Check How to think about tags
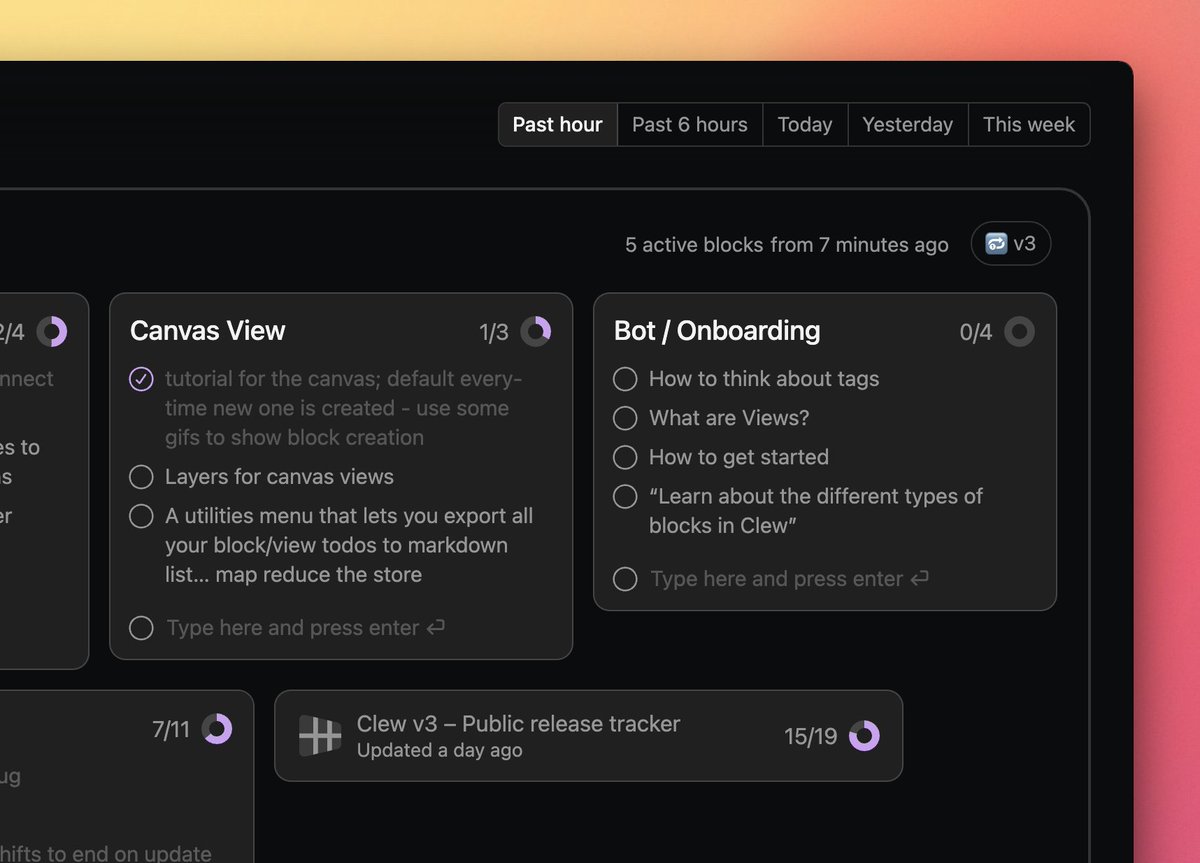1200x863 pixels. coord(625,379)
